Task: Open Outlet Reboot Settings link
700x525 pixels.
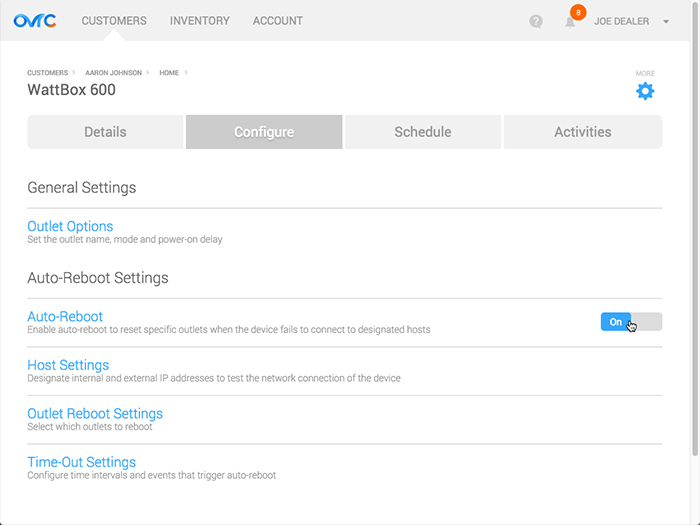Action: click(95, 413)
